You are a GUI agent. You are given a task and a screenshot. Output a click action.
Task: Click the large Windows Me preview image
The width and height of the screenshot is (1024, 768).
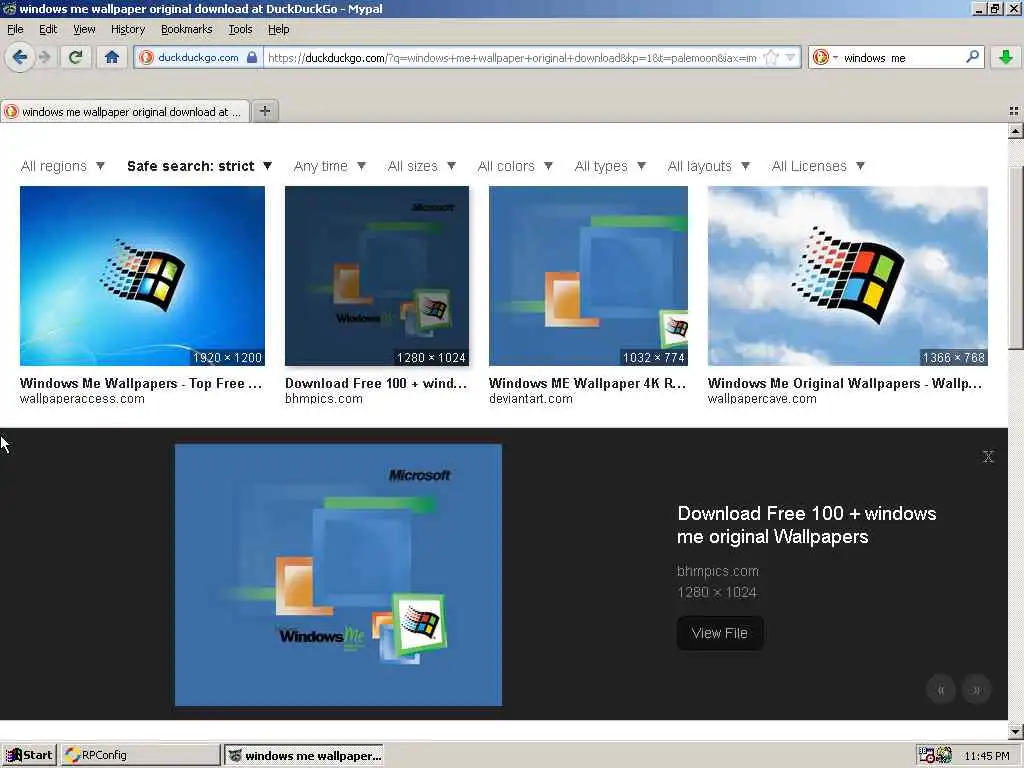[x=338, y=575]
